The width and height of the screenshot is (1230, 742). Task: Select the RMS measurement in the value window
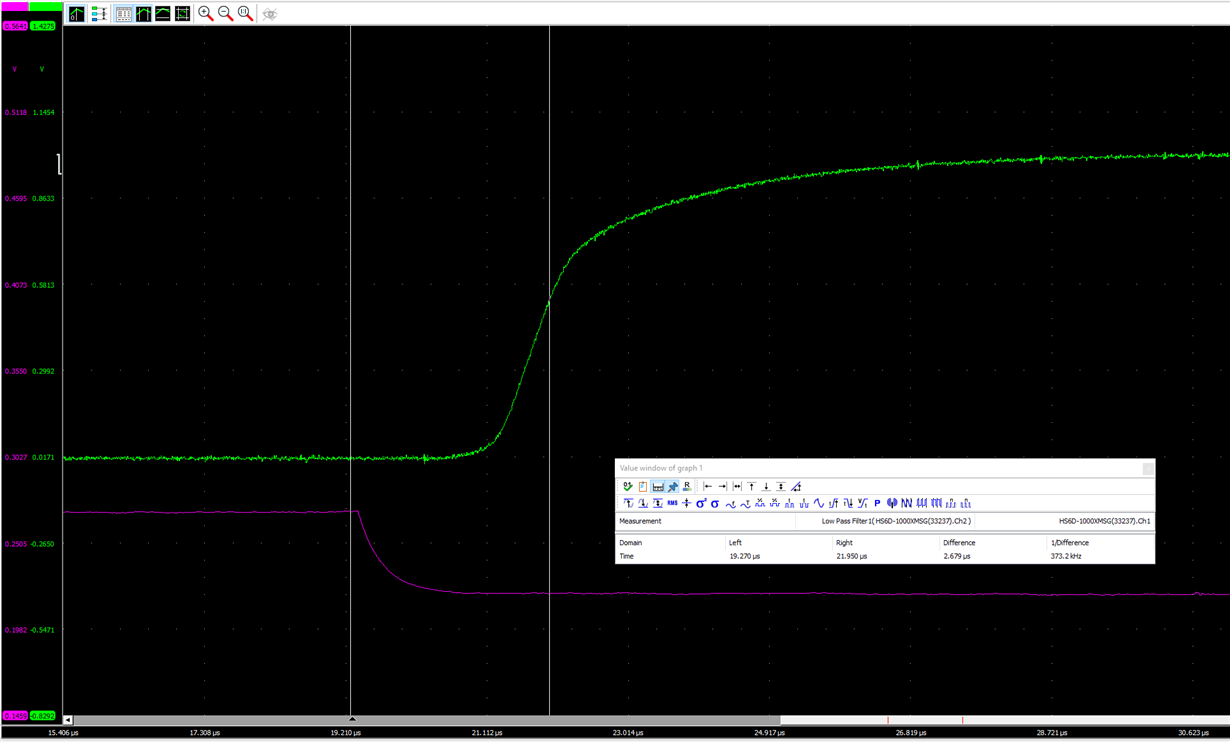click(670, 503)
